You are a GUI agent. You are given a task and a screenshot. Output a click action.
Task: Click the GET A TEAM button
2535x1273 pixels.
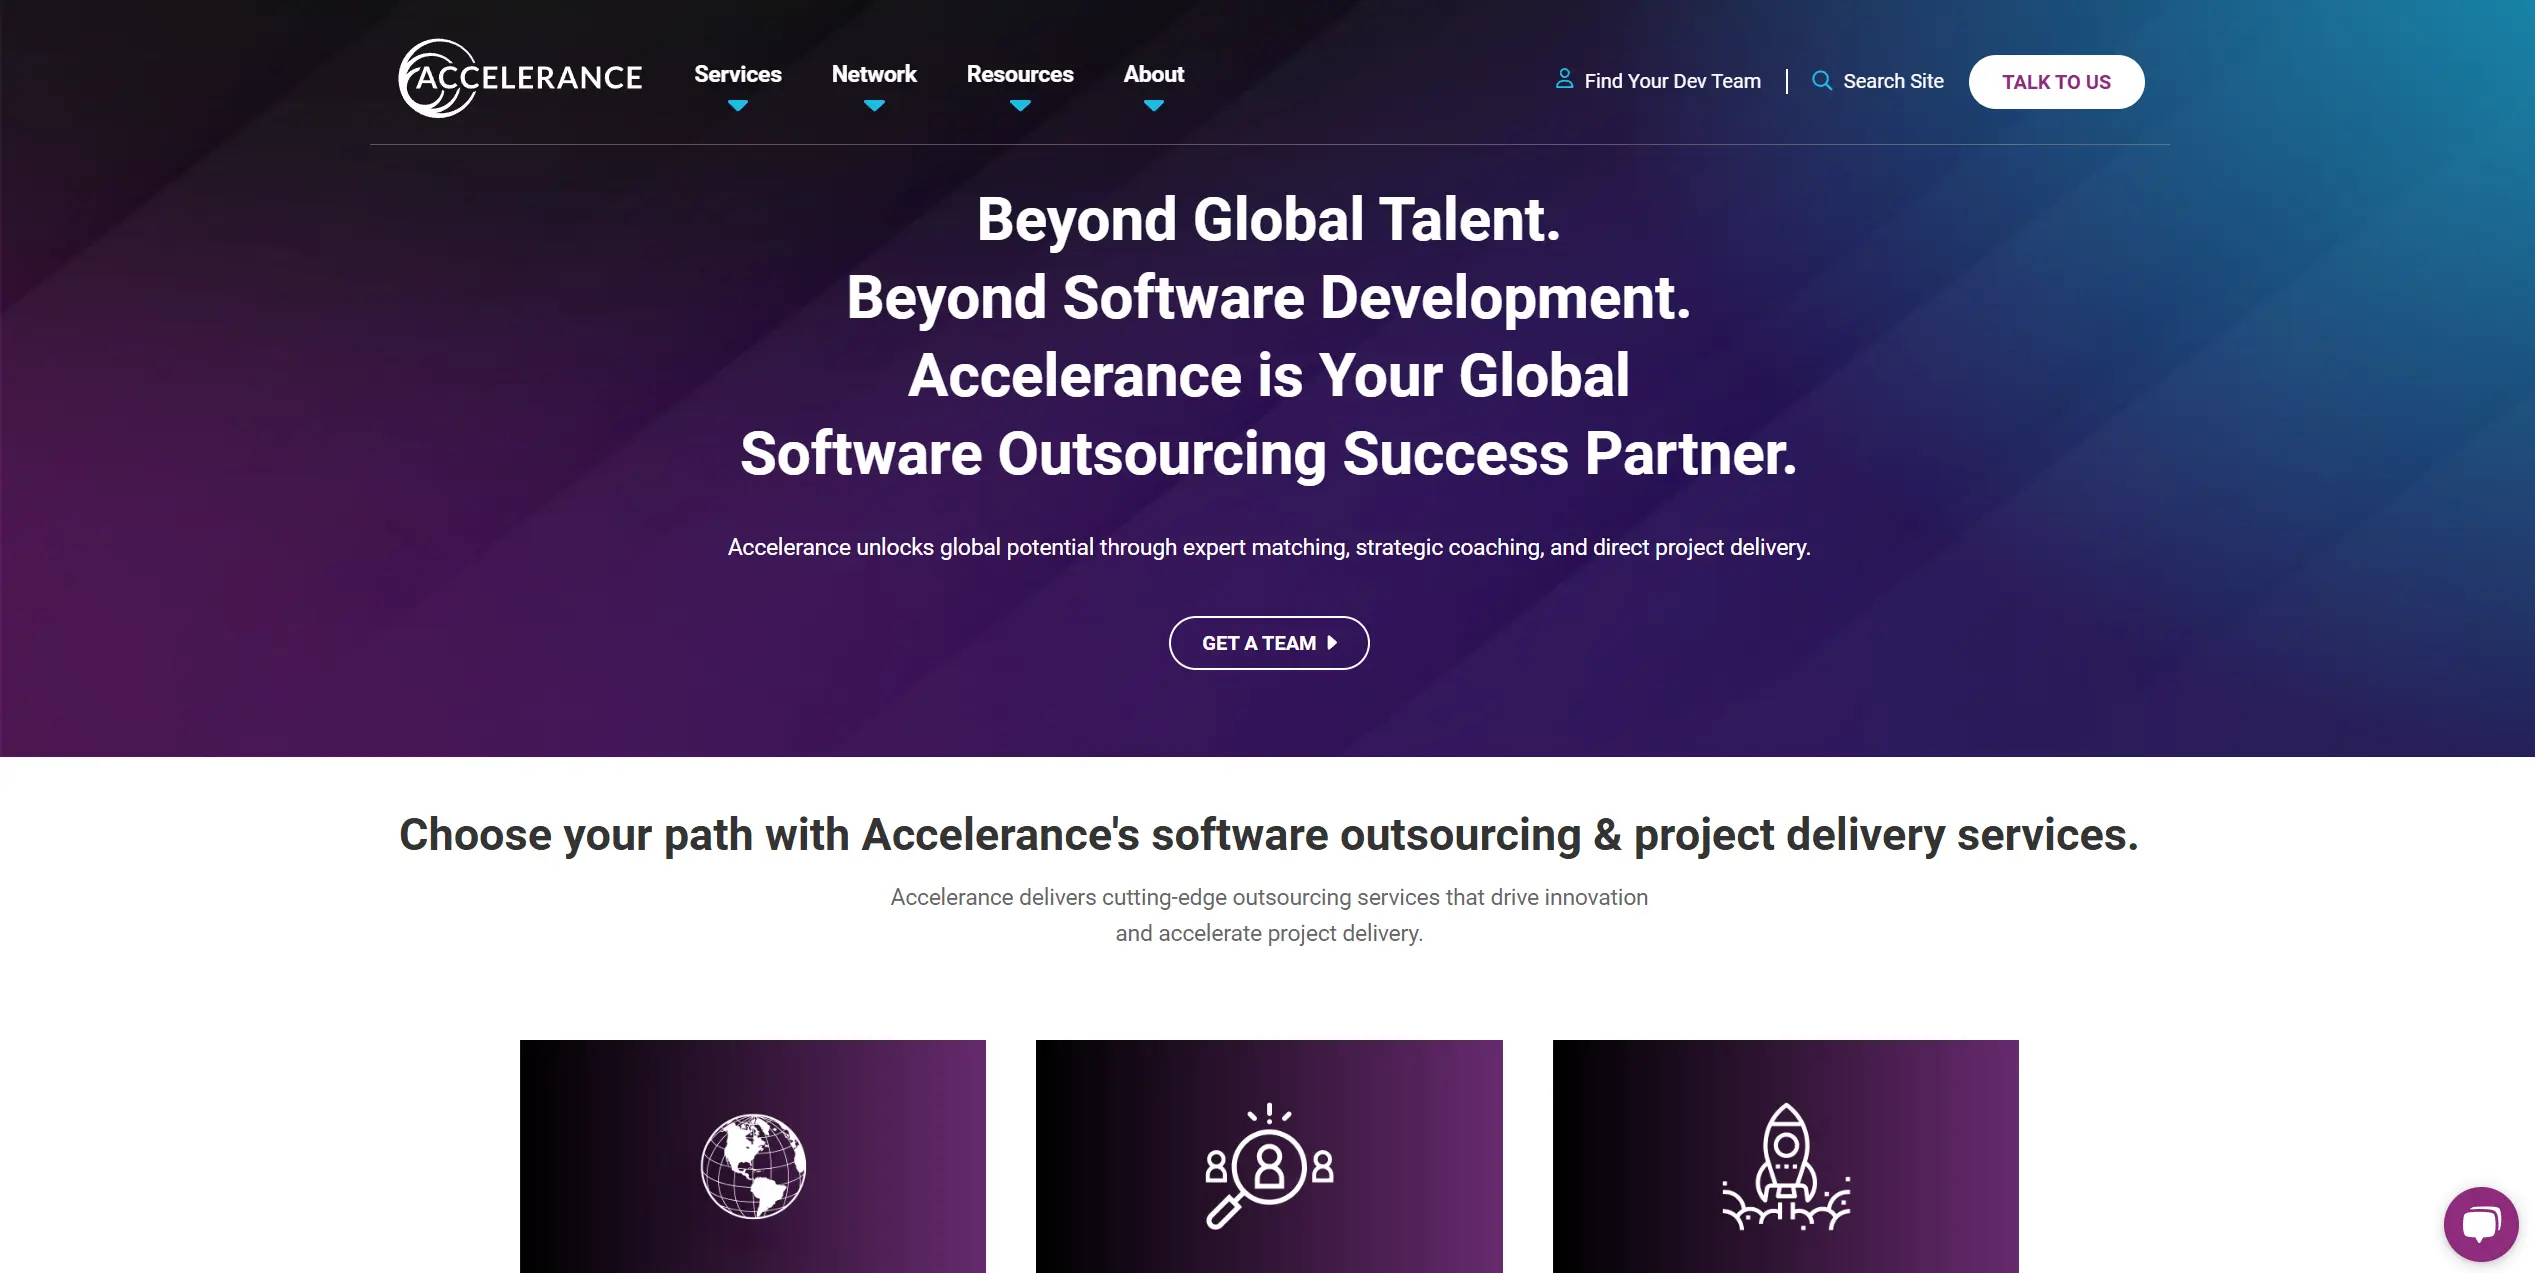pos(1268,641)
